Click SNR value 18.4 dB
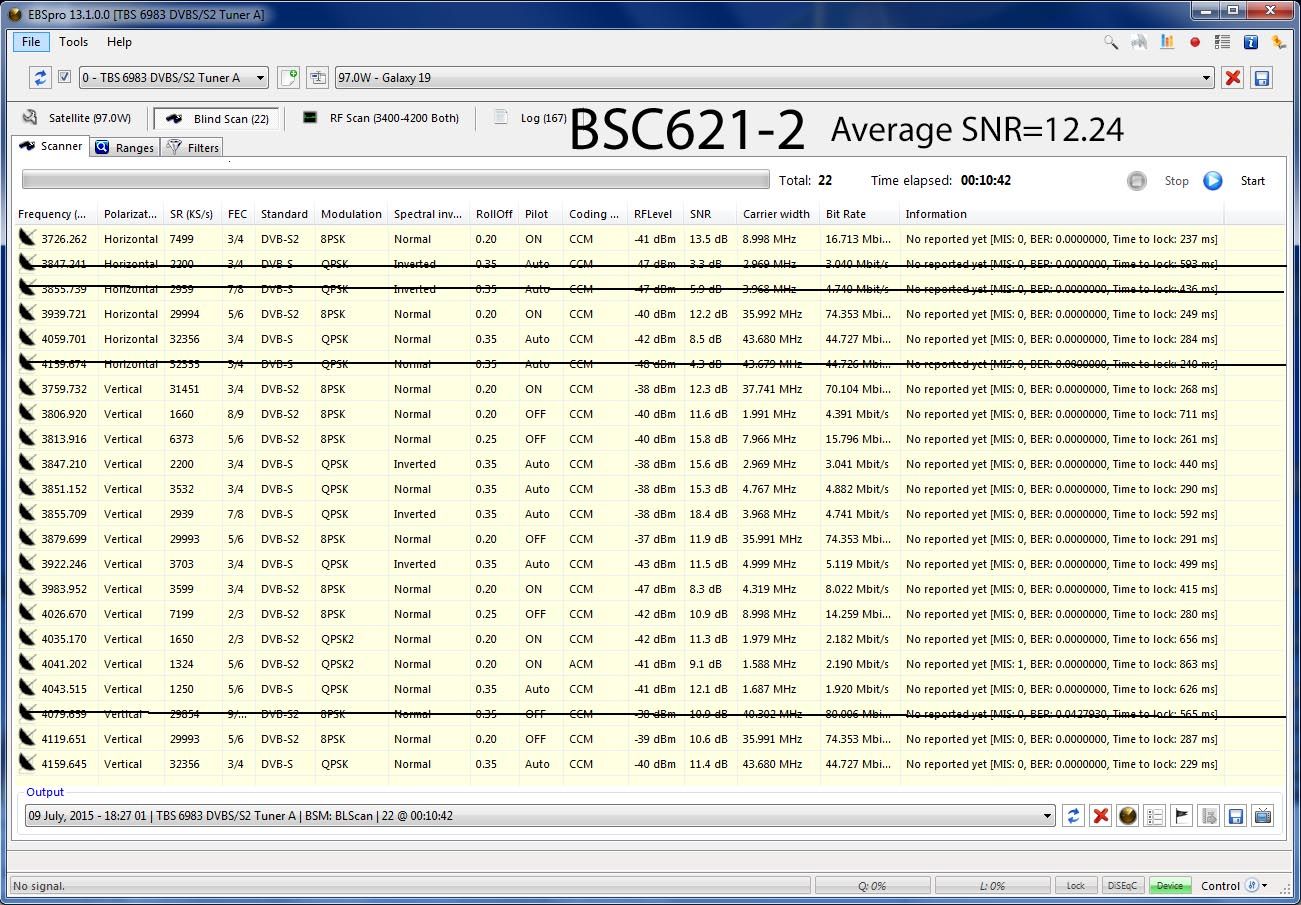1301x905 pixels. tap(709, 514)
